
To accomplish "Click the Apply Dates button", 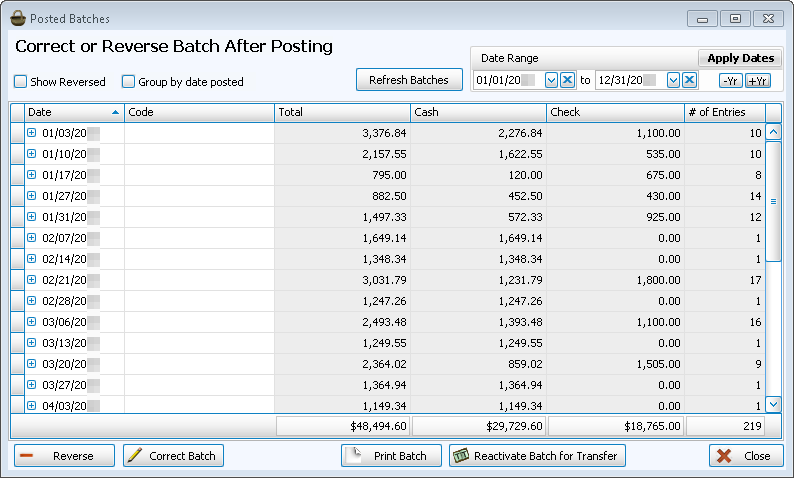I will pyautogui.click(x=740, y=58).
